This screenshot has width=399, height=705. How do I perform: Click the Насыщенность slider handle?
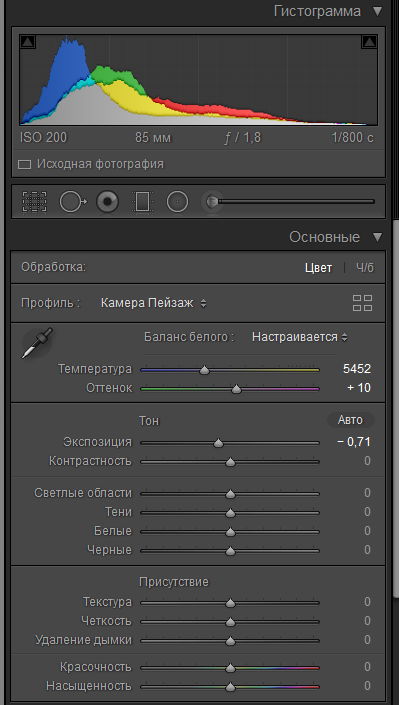tap(230, 687)
